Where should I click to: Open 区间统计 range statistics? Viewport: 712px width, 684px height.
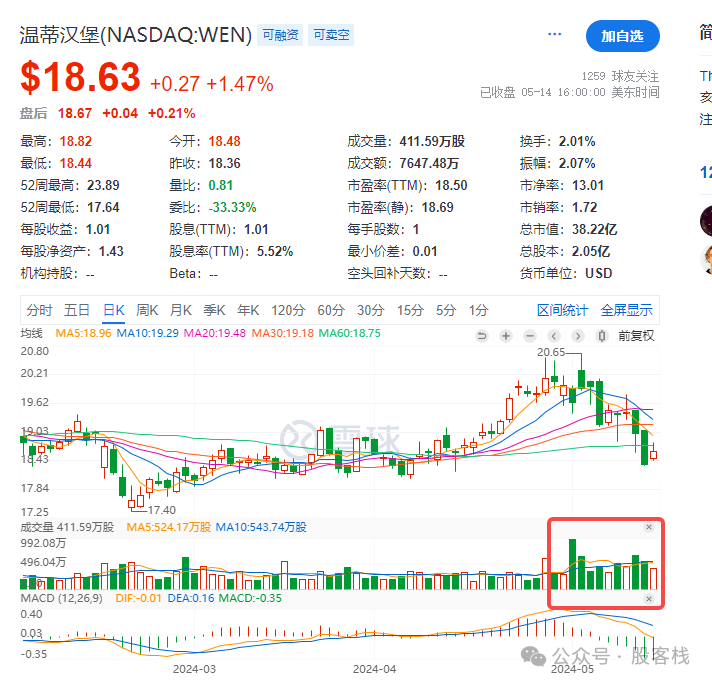coord(563,310)
